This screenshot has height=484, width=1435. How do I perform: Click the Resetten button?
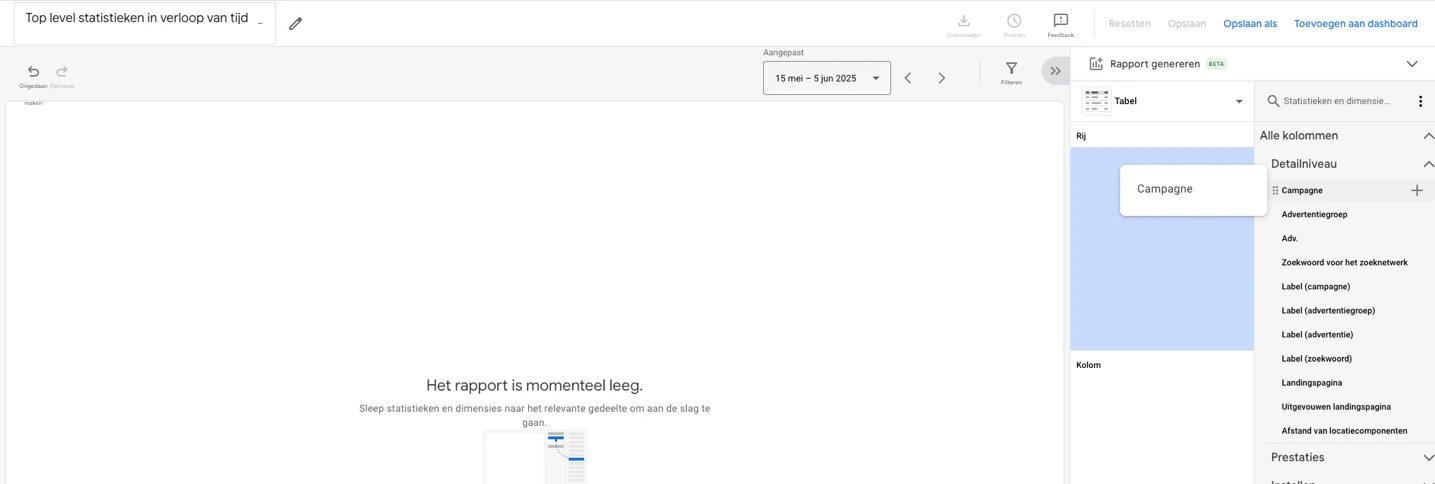coord(1129,23)
